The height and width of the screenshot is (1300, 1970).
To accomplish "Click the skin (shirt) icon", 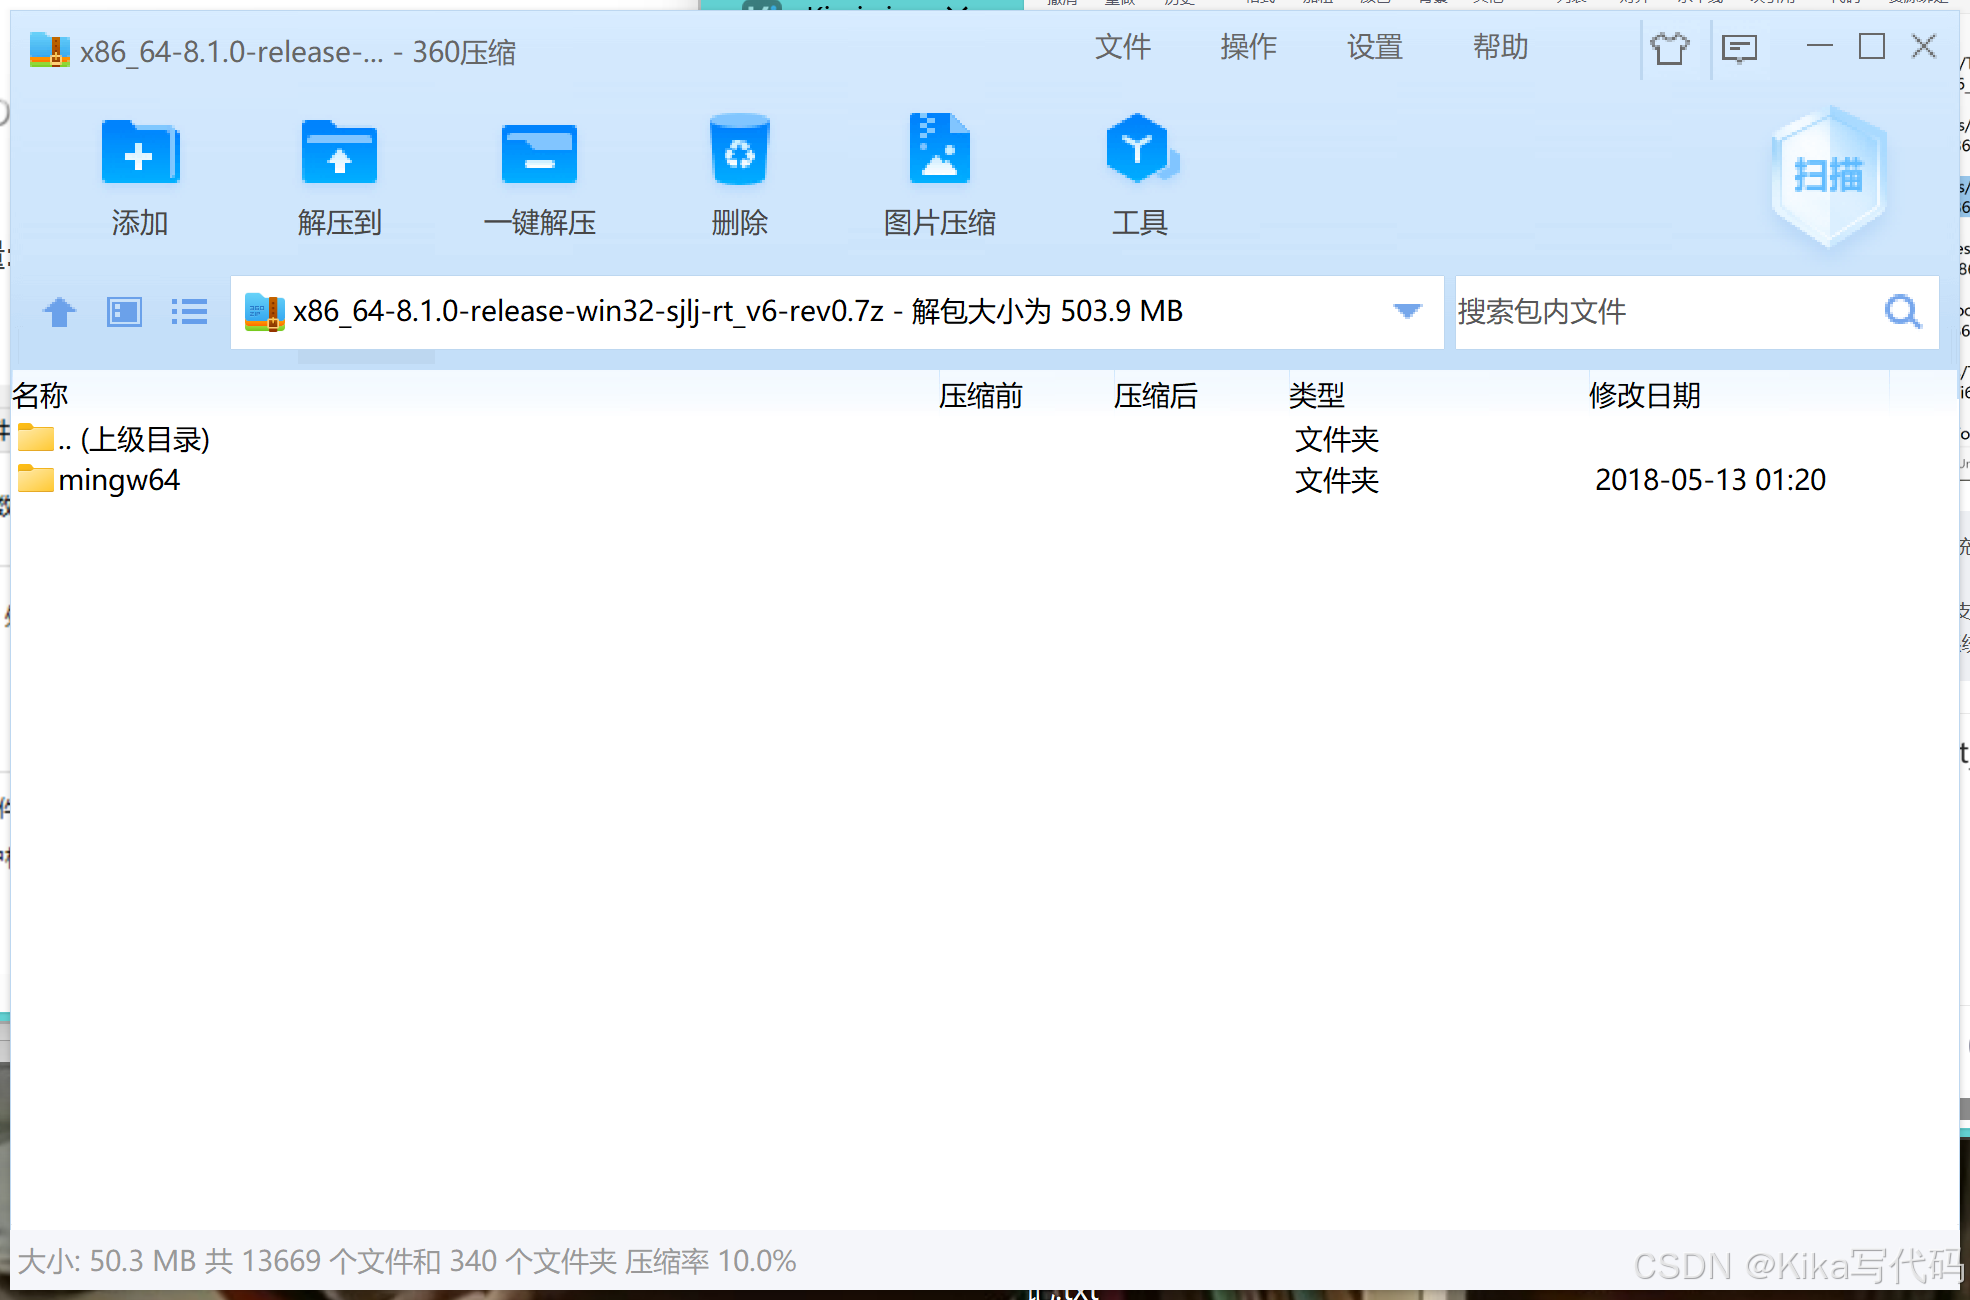I will (1669, 48).
